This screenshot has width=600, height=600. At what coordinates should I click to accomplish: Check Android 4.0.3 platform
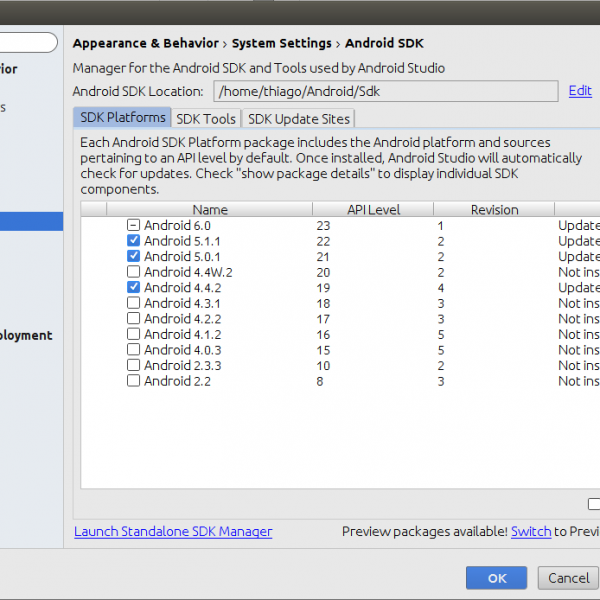(x=133, y=349)
